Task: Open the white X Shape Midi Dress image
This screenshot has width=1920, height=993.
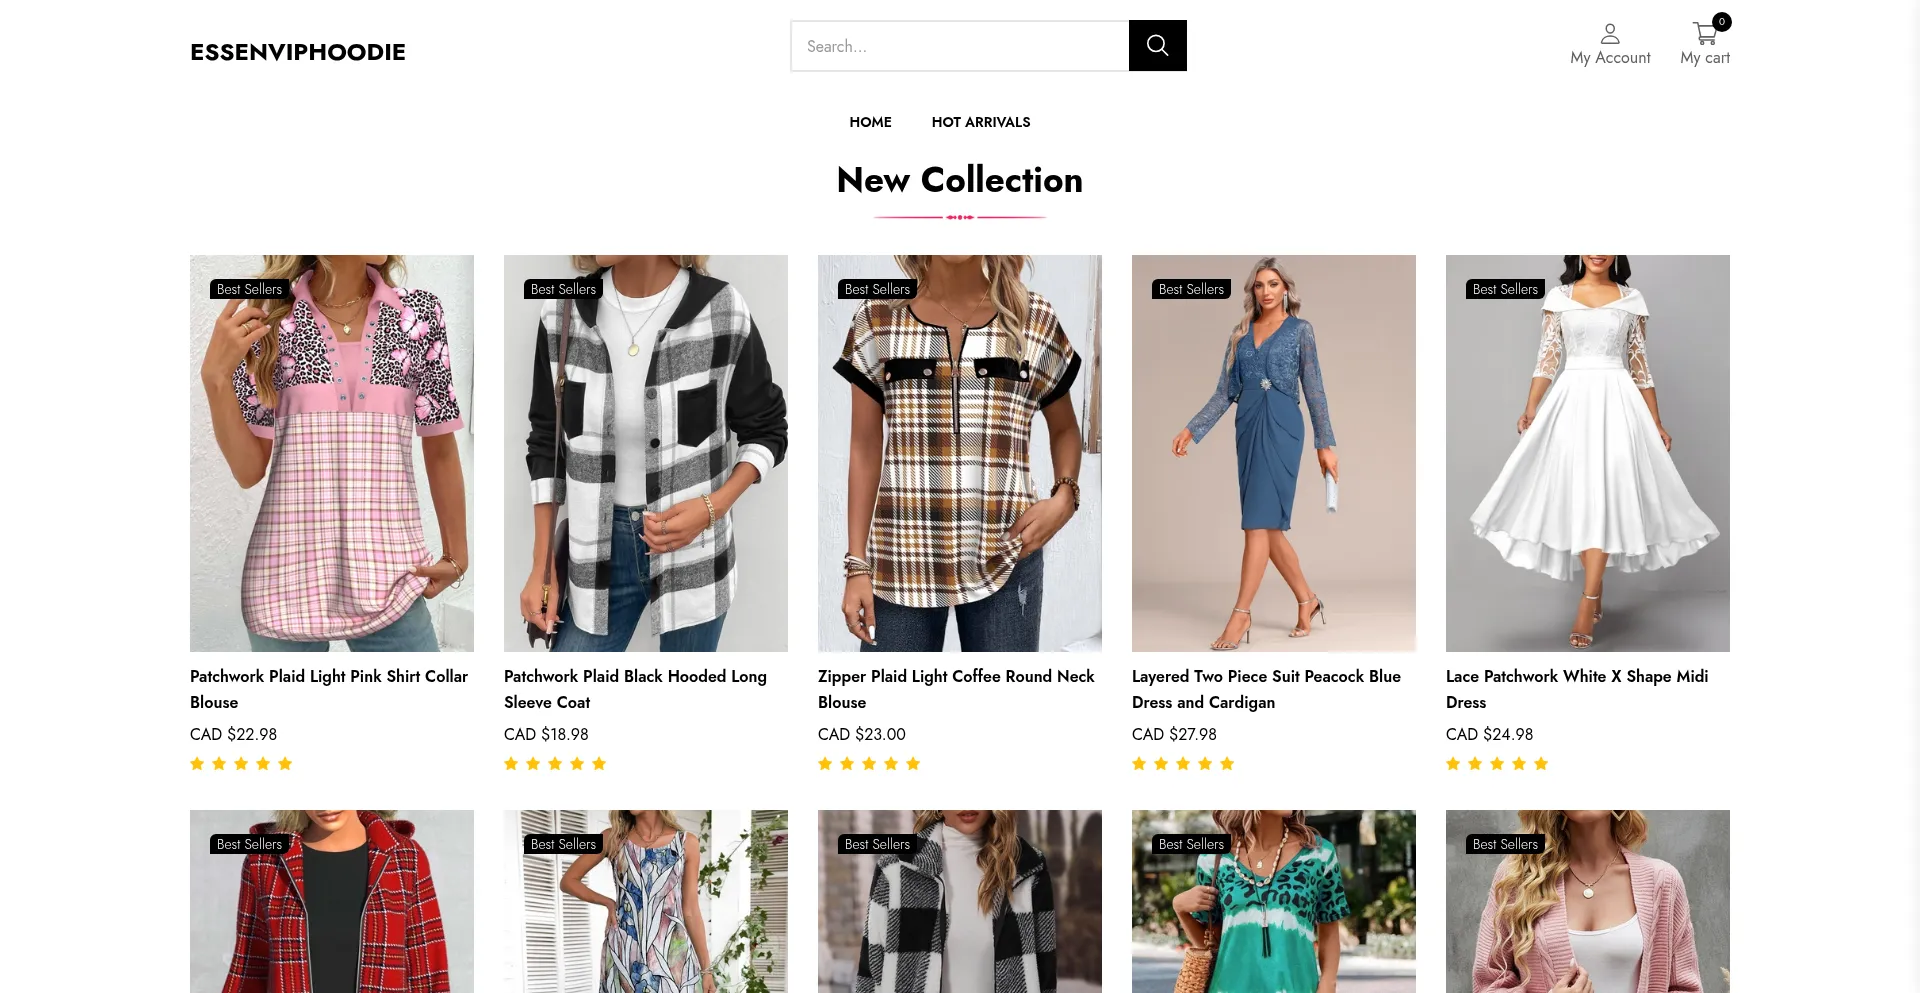Action: point(1588,453)
